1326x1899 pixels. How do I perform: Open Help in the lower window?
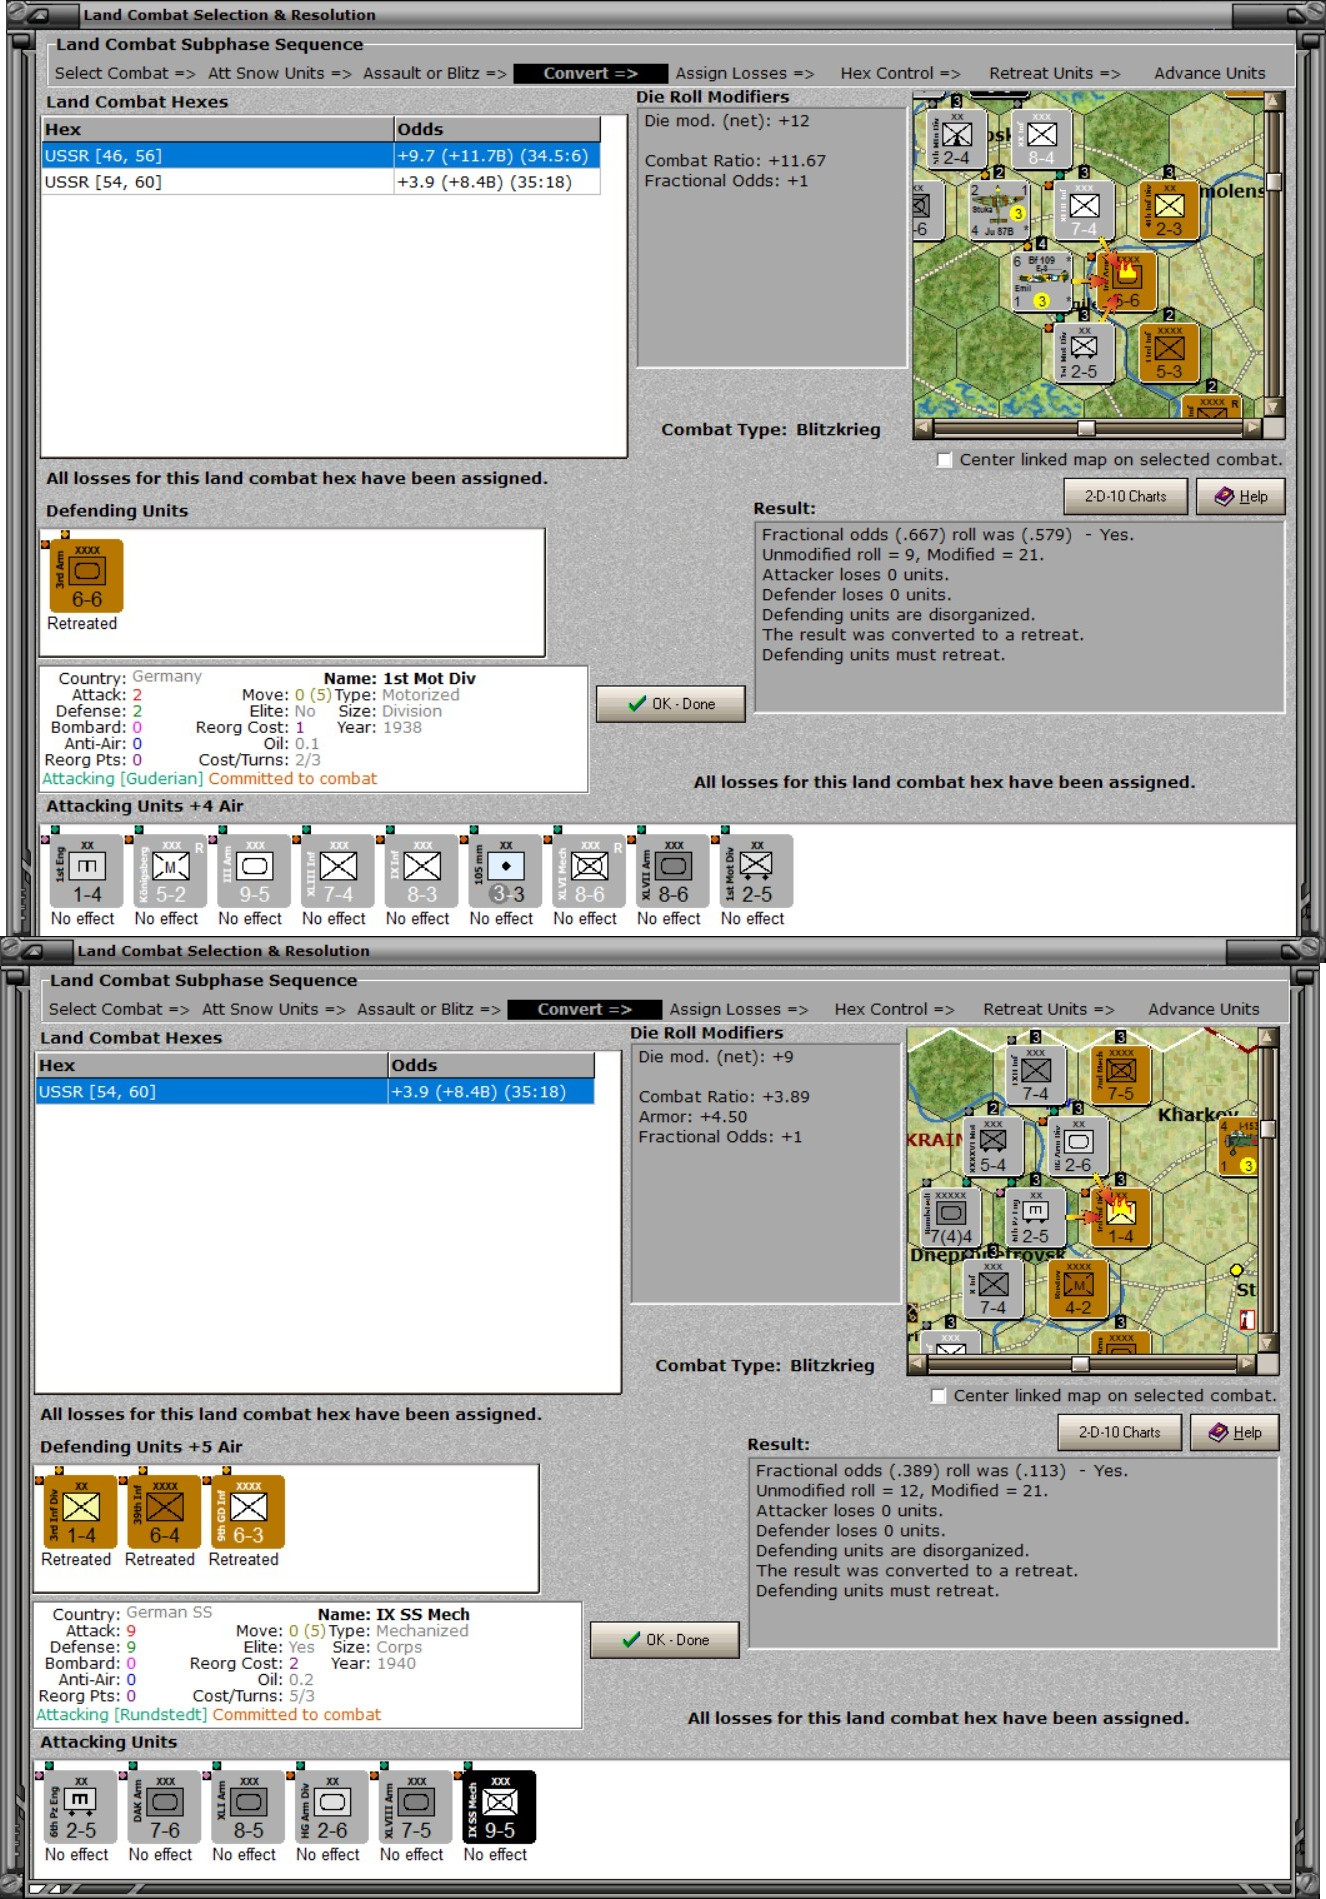click(1234, 1432)
